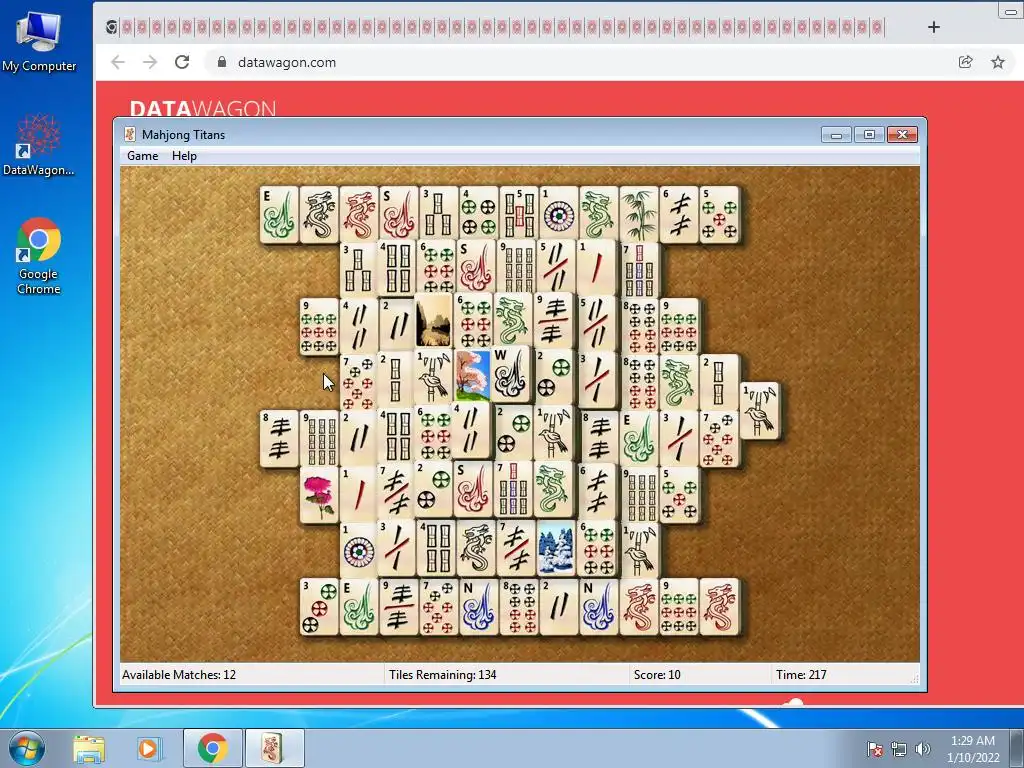Viewport: 1024px width, 768px height.
Task: Select the cherry blossom season tile
Action: tap(472, 375)
